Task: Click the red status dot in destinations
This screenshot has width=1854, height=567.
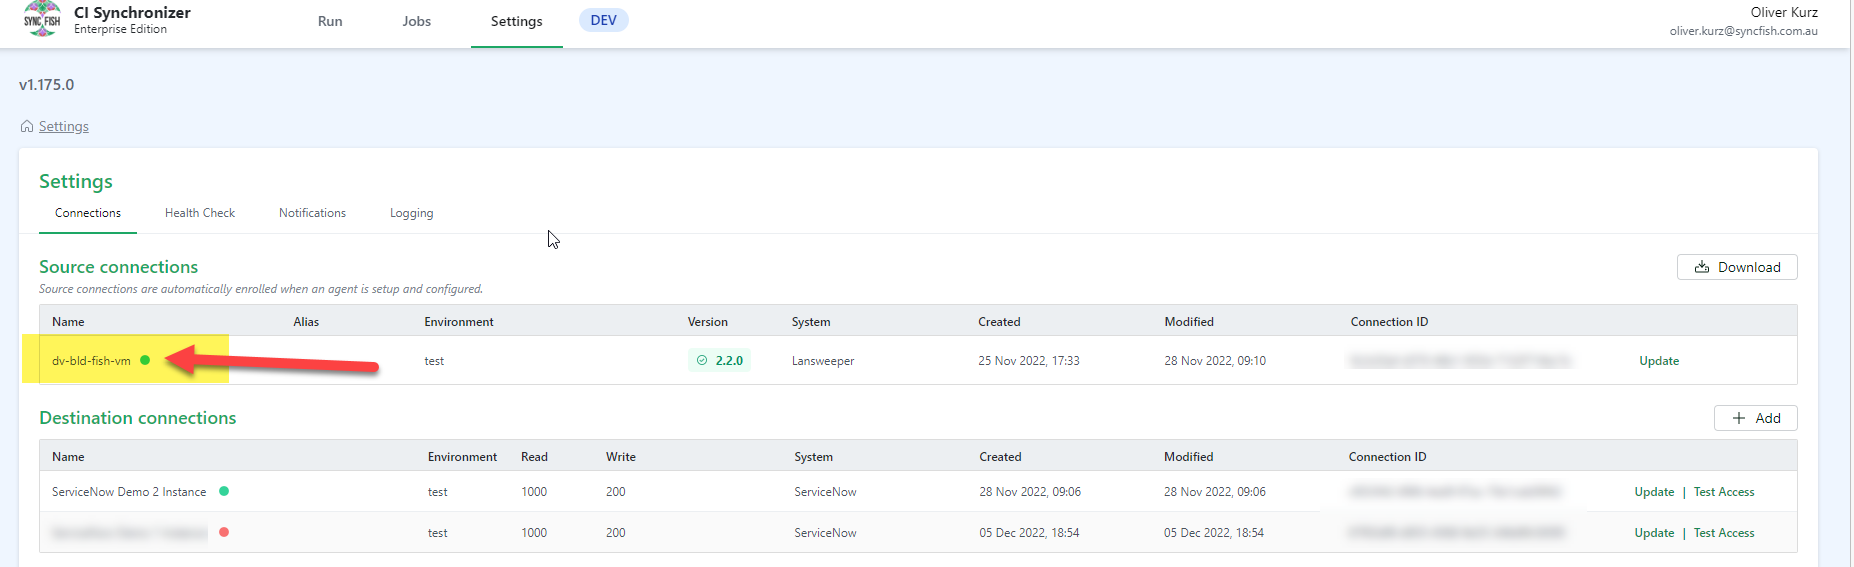Action: [224, 532]
